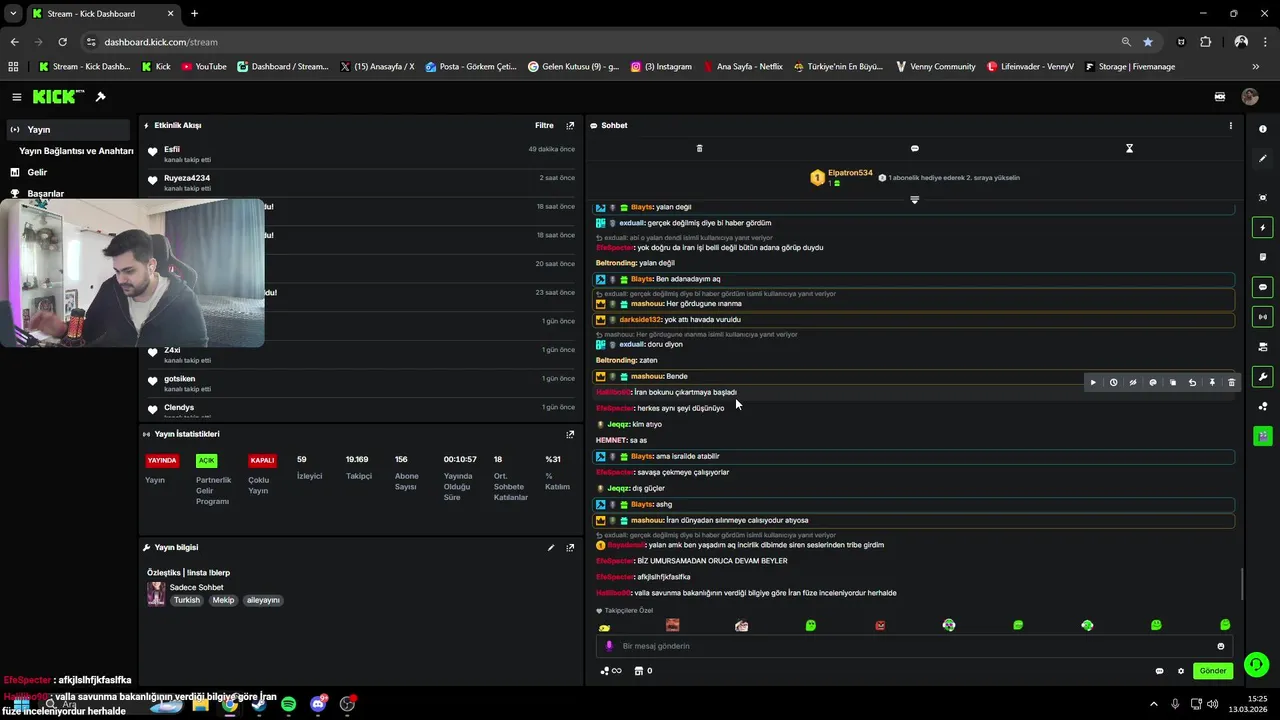The height and width of the screenshot is (720, 1280).
Task: Open Spotify from the Windows taskbar
Action: tap(288, 704)
